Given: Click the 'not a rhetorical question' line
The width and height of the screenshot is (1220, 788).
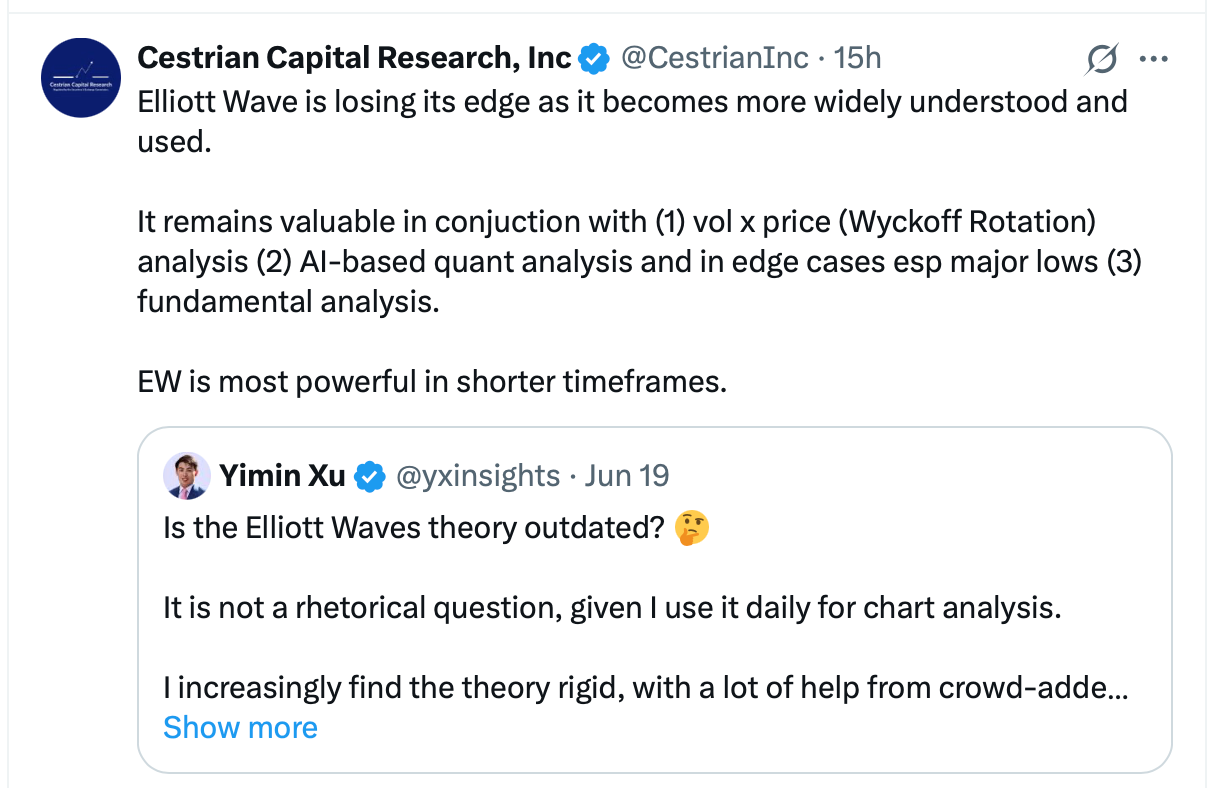Looking at the screenshot, I should pos(612,607).
